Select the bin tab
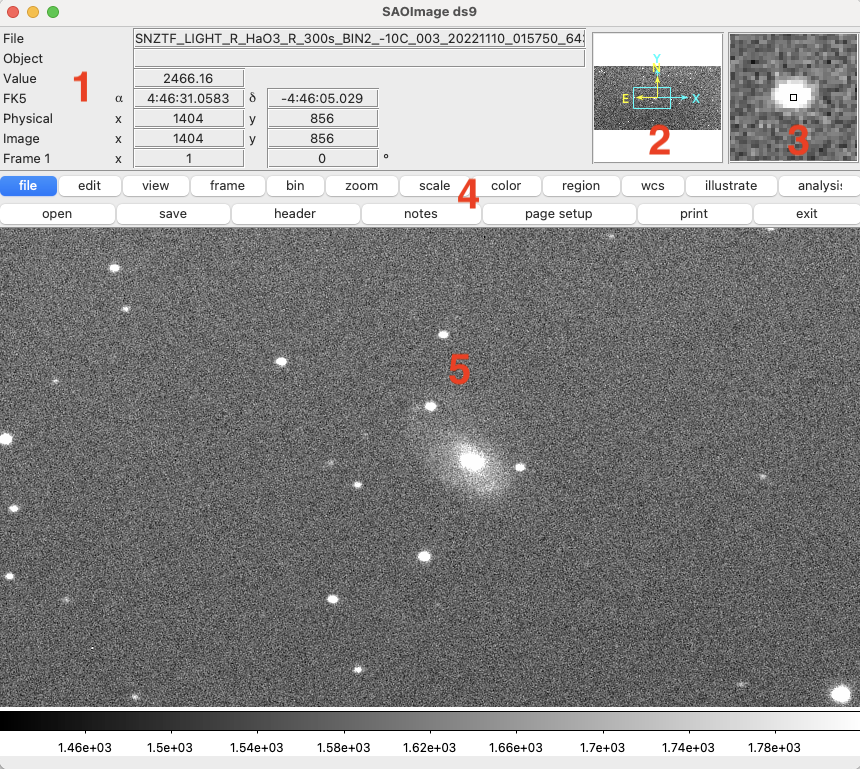Image resolution: width=860 pixels, height=769 pixels. click(x=295, y=186)
